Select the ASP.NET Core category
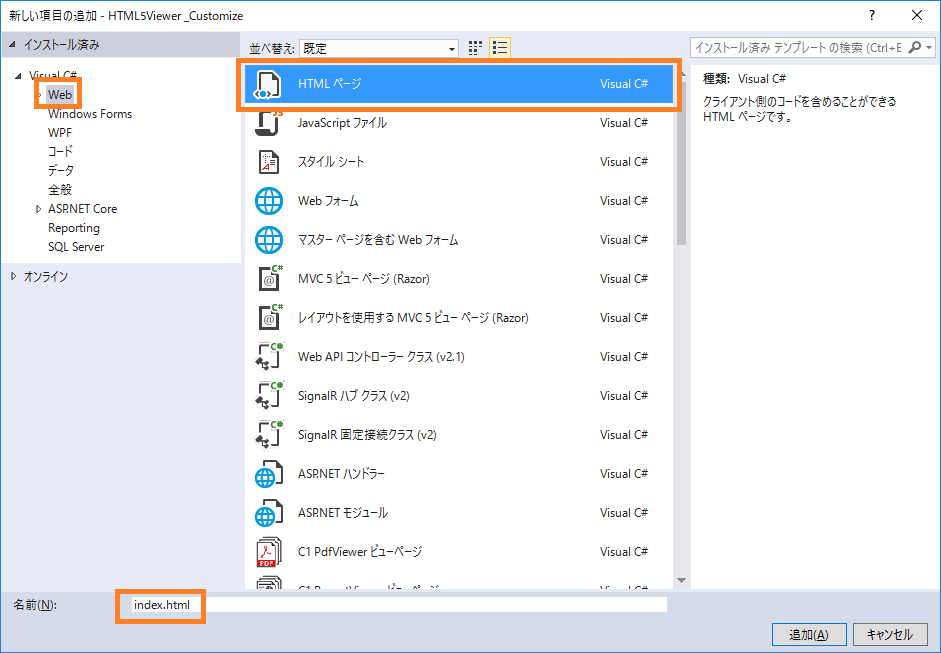The height and width of the screenshot is (653, 941). 83,209
